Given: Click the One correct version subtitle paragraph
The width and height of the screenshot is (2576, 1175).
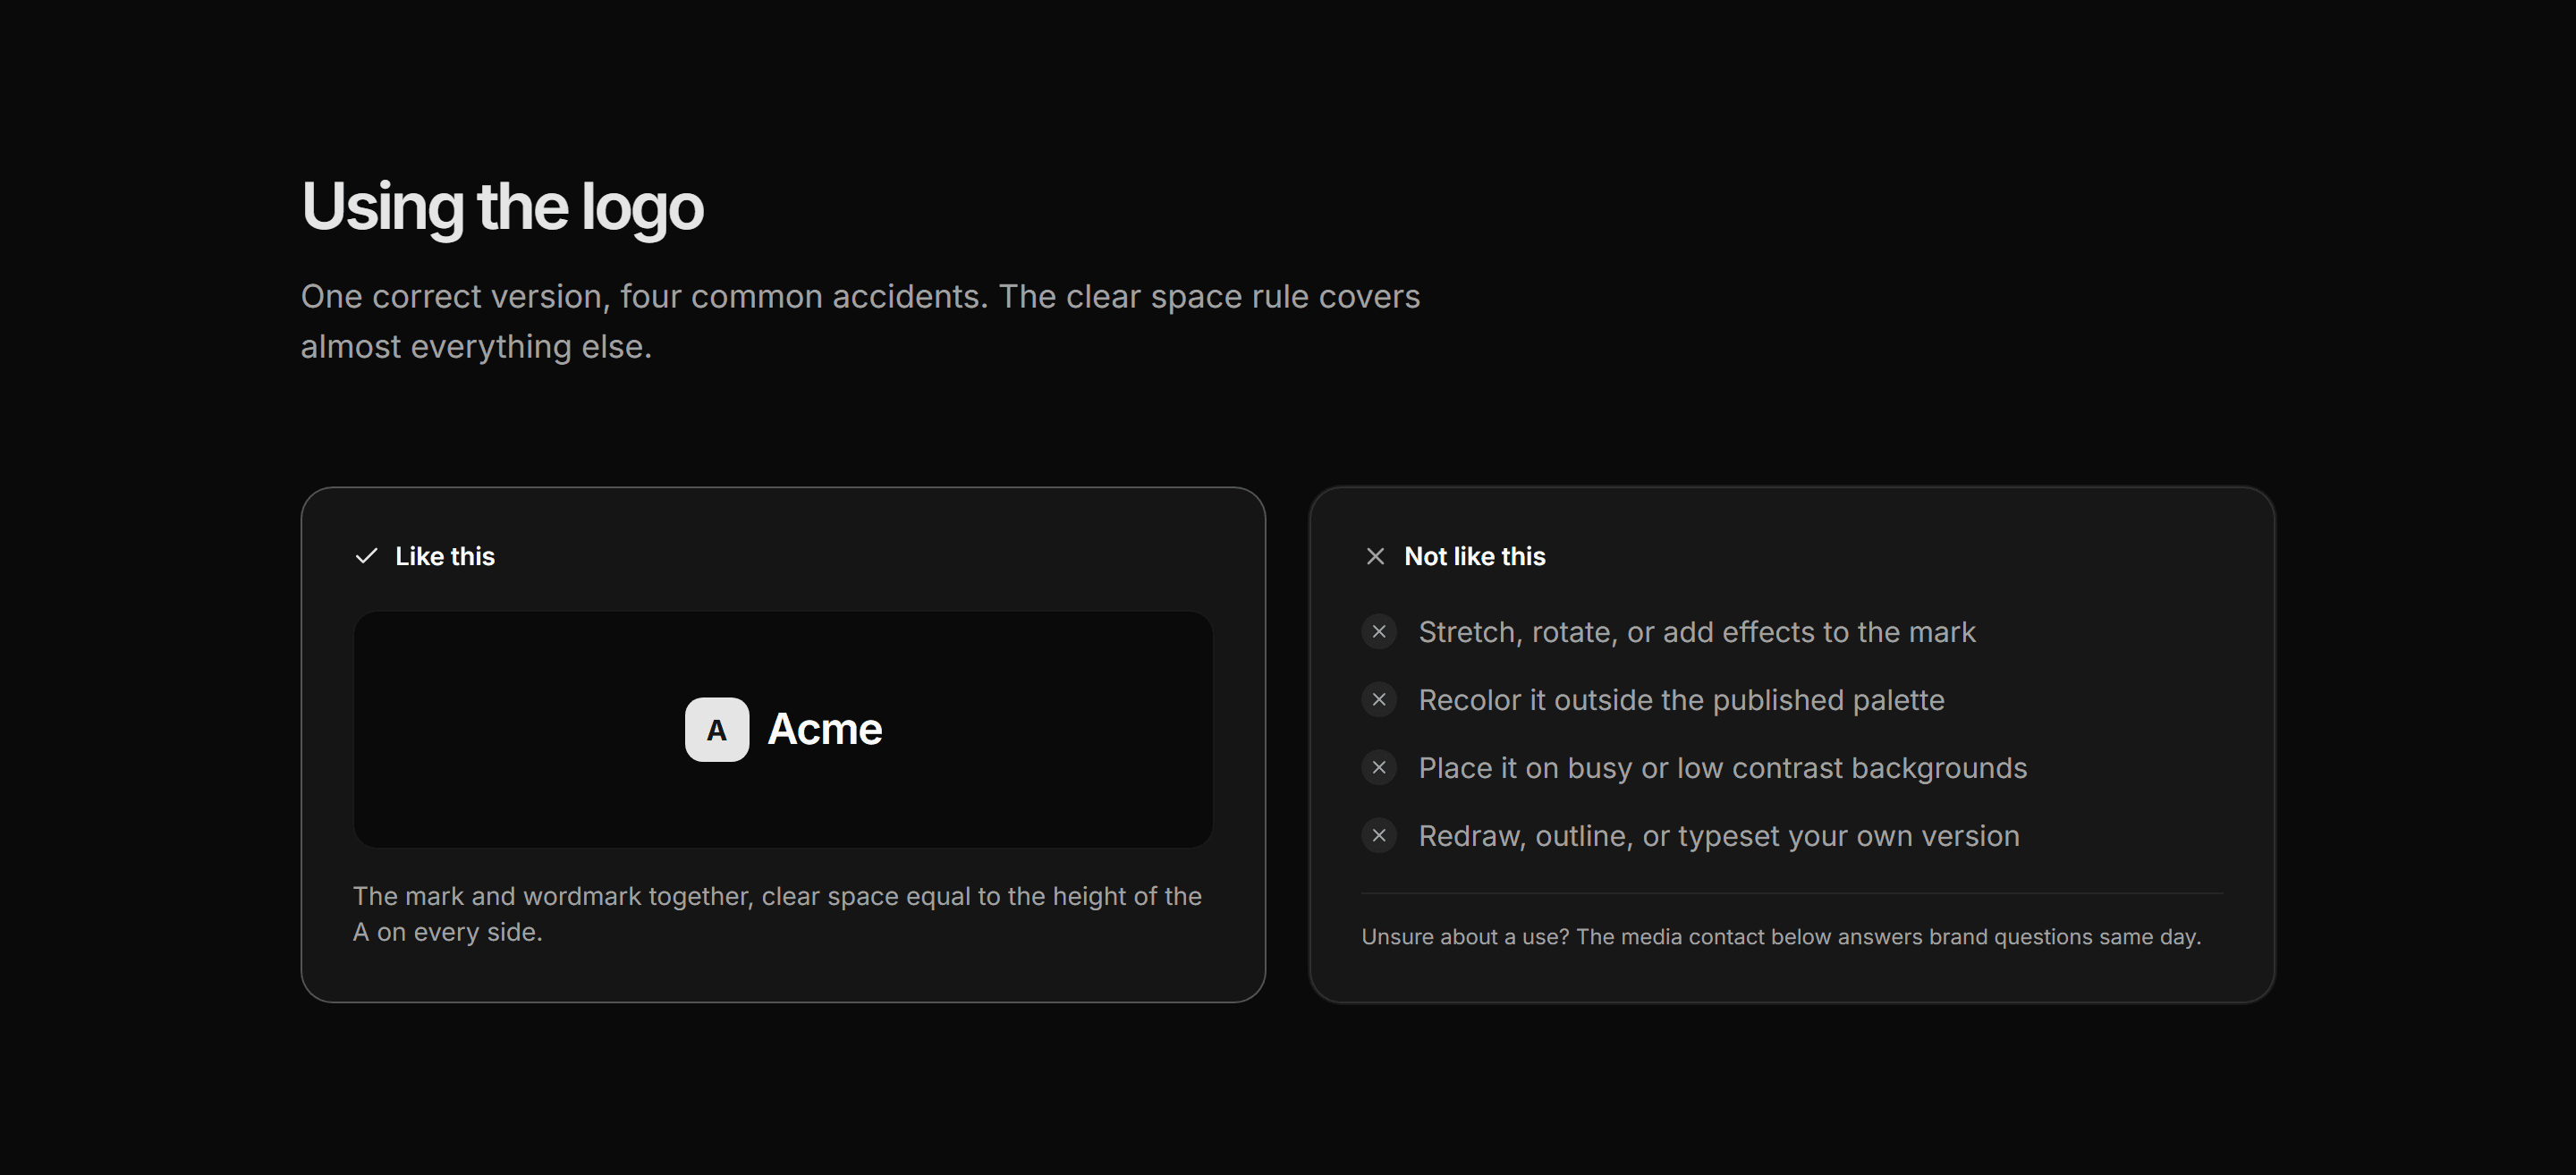Looking at the screenshot, I should click(x=860, y=321).
